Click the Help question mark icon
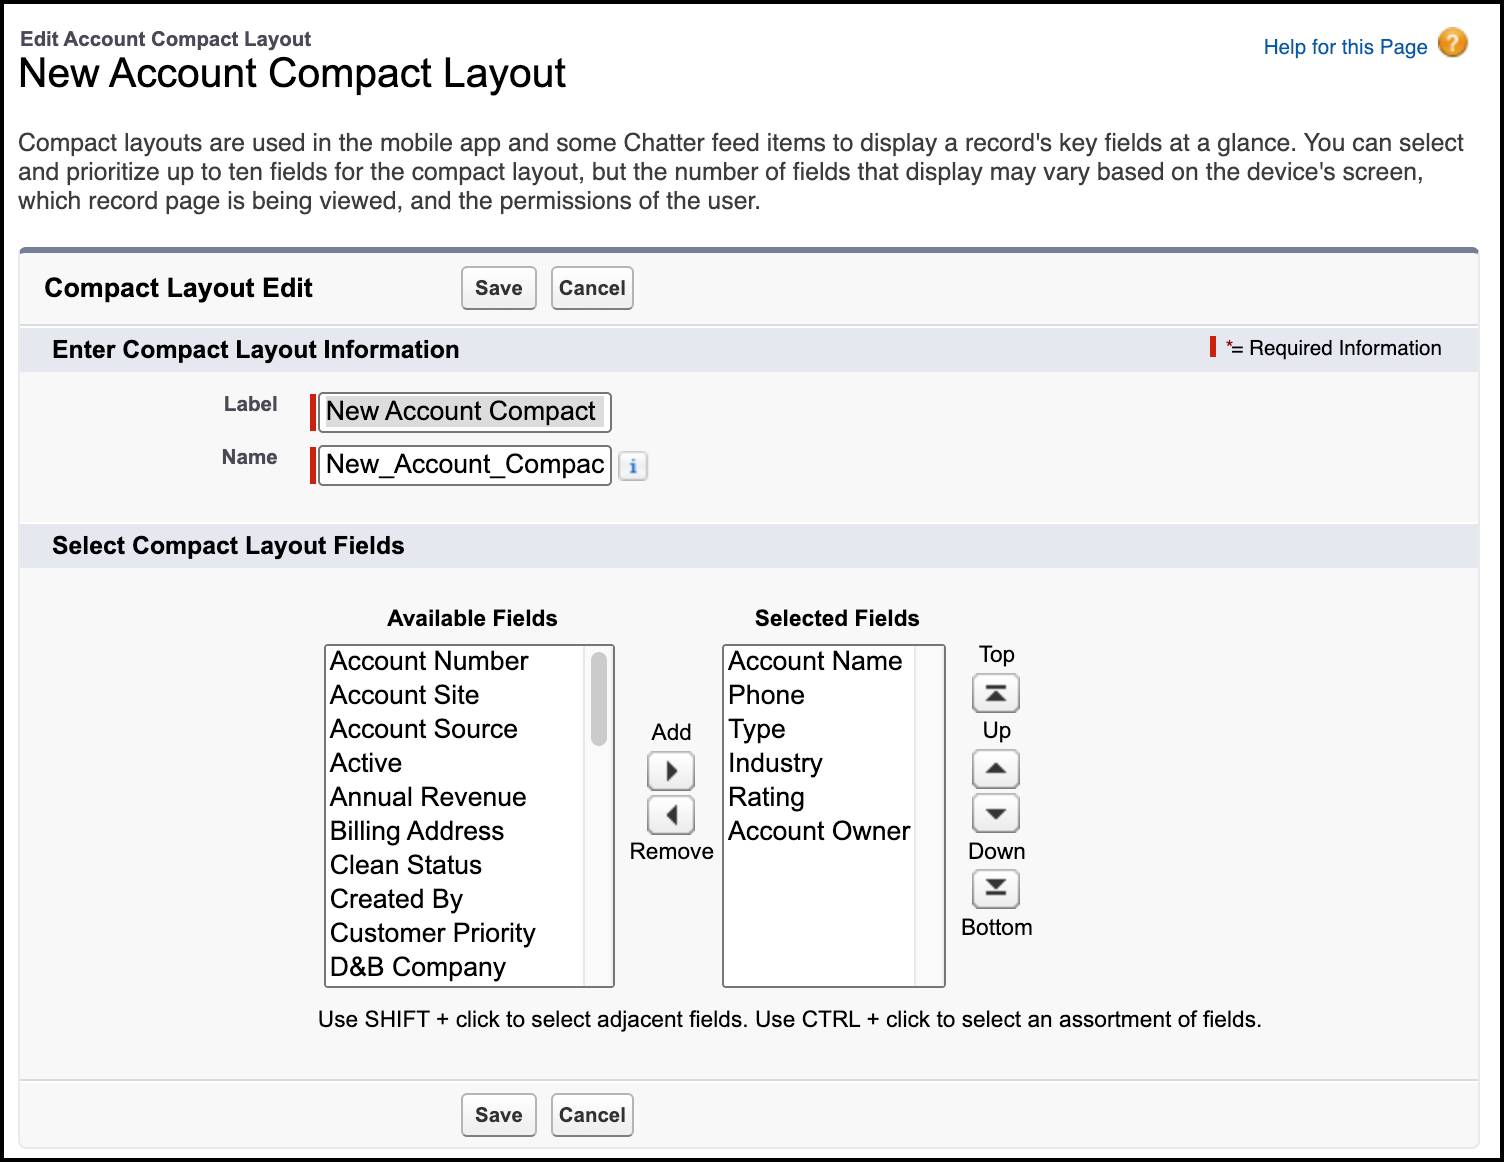 (1452, 43)
